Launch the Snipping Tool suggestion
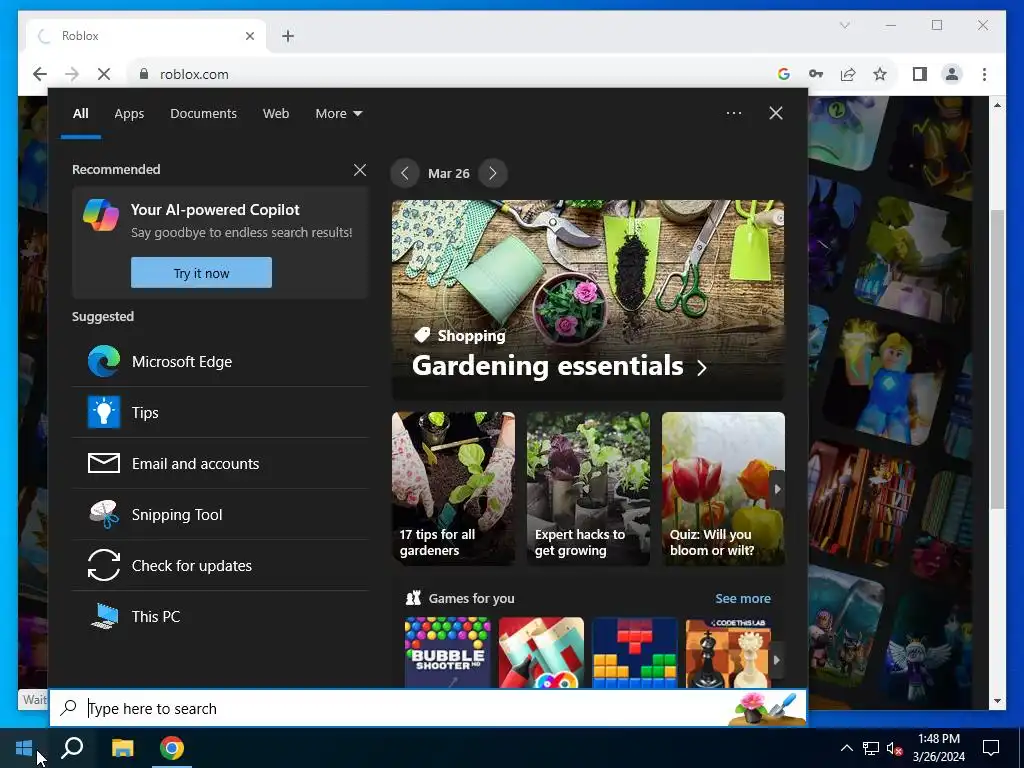 tap(220, 515)
